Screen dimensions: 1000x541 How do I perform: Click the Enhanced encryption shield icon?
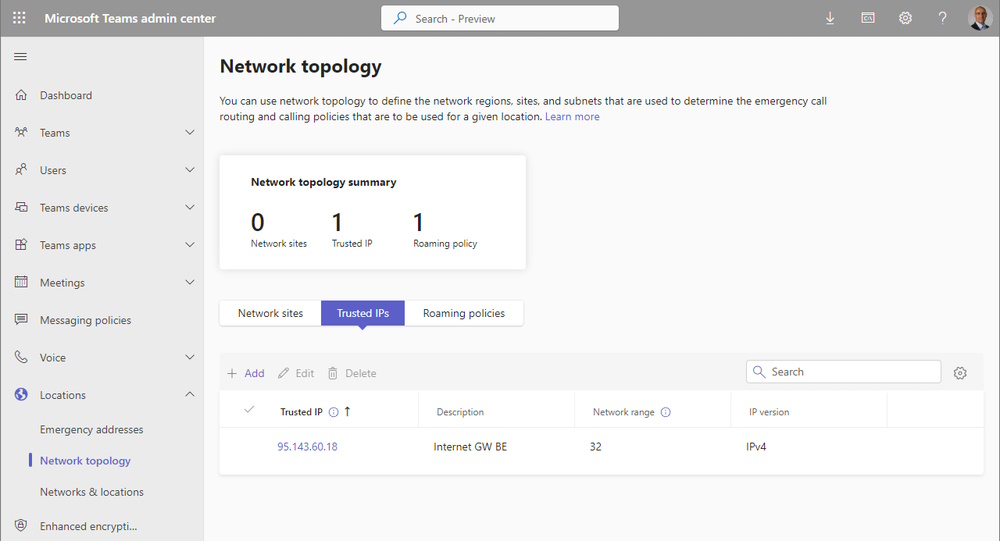click(21, 526)
